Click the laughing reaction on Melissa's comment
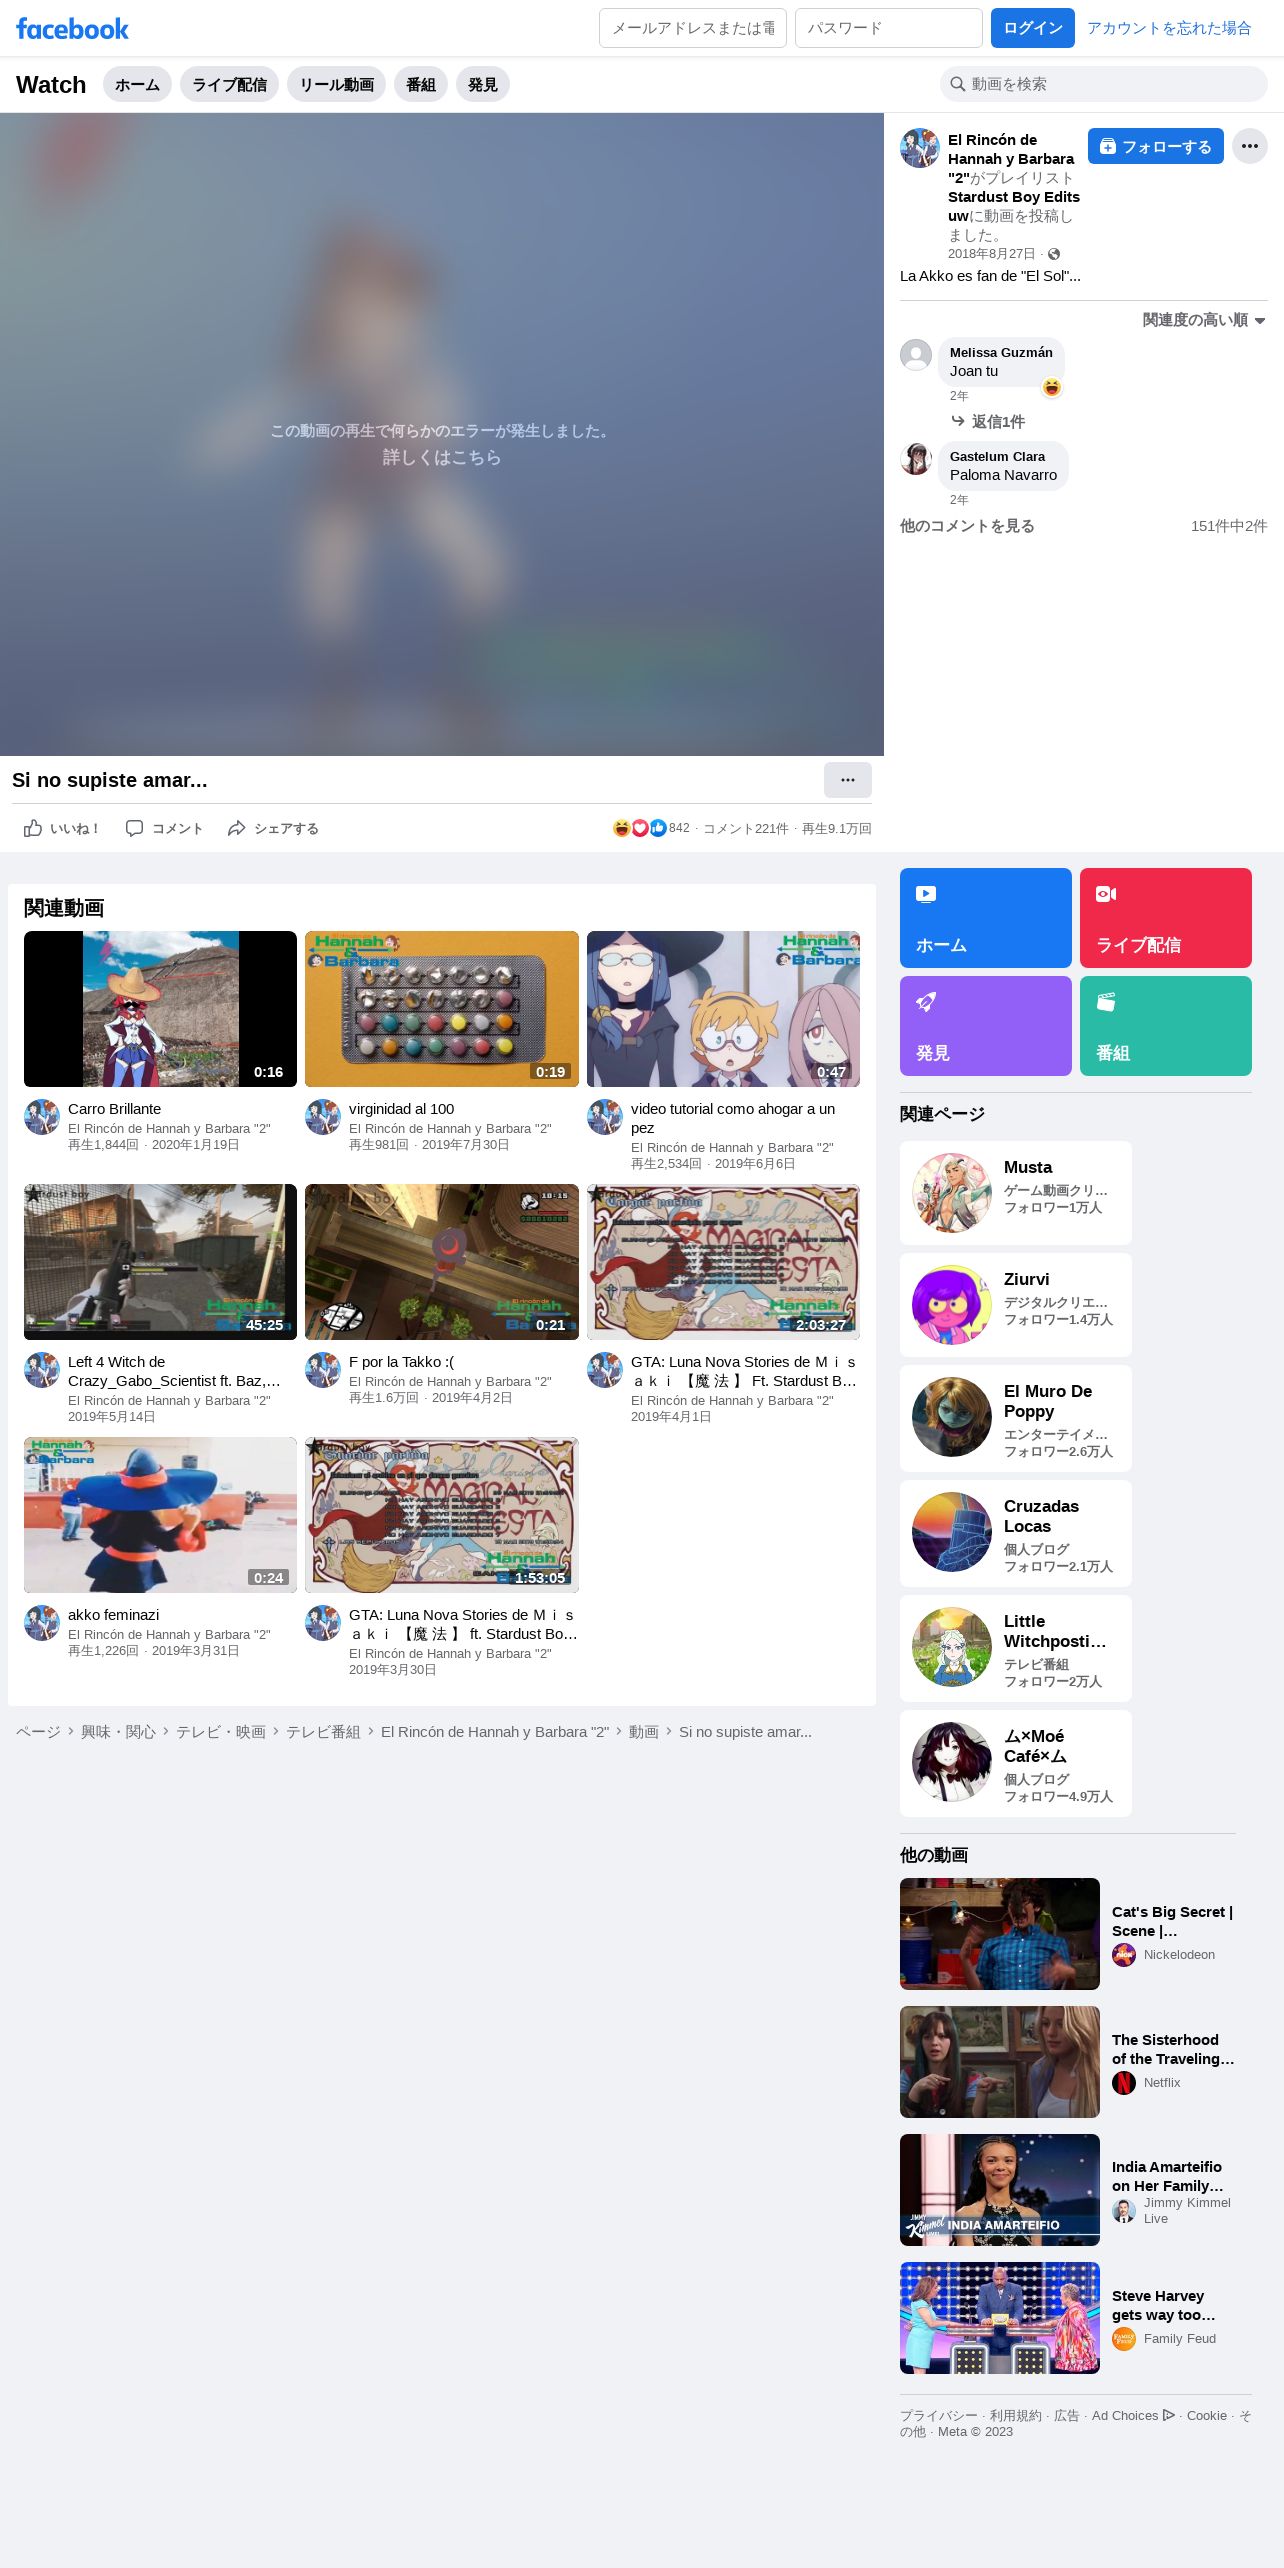 tap(1051, 388)
